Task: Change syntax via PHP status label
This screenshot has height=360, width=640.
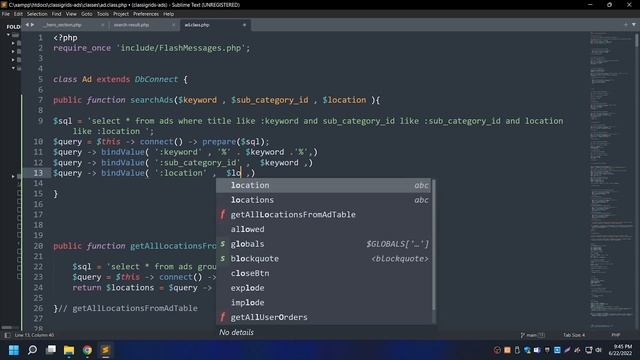Action: click(x=616, y=335)
